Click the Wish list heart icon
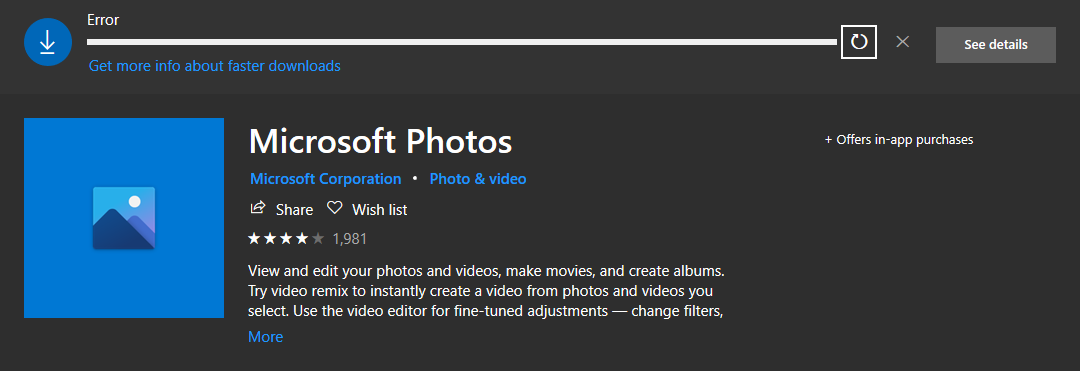The height and width of the screenshot is (371, 1080). click(x=334, y=208)
